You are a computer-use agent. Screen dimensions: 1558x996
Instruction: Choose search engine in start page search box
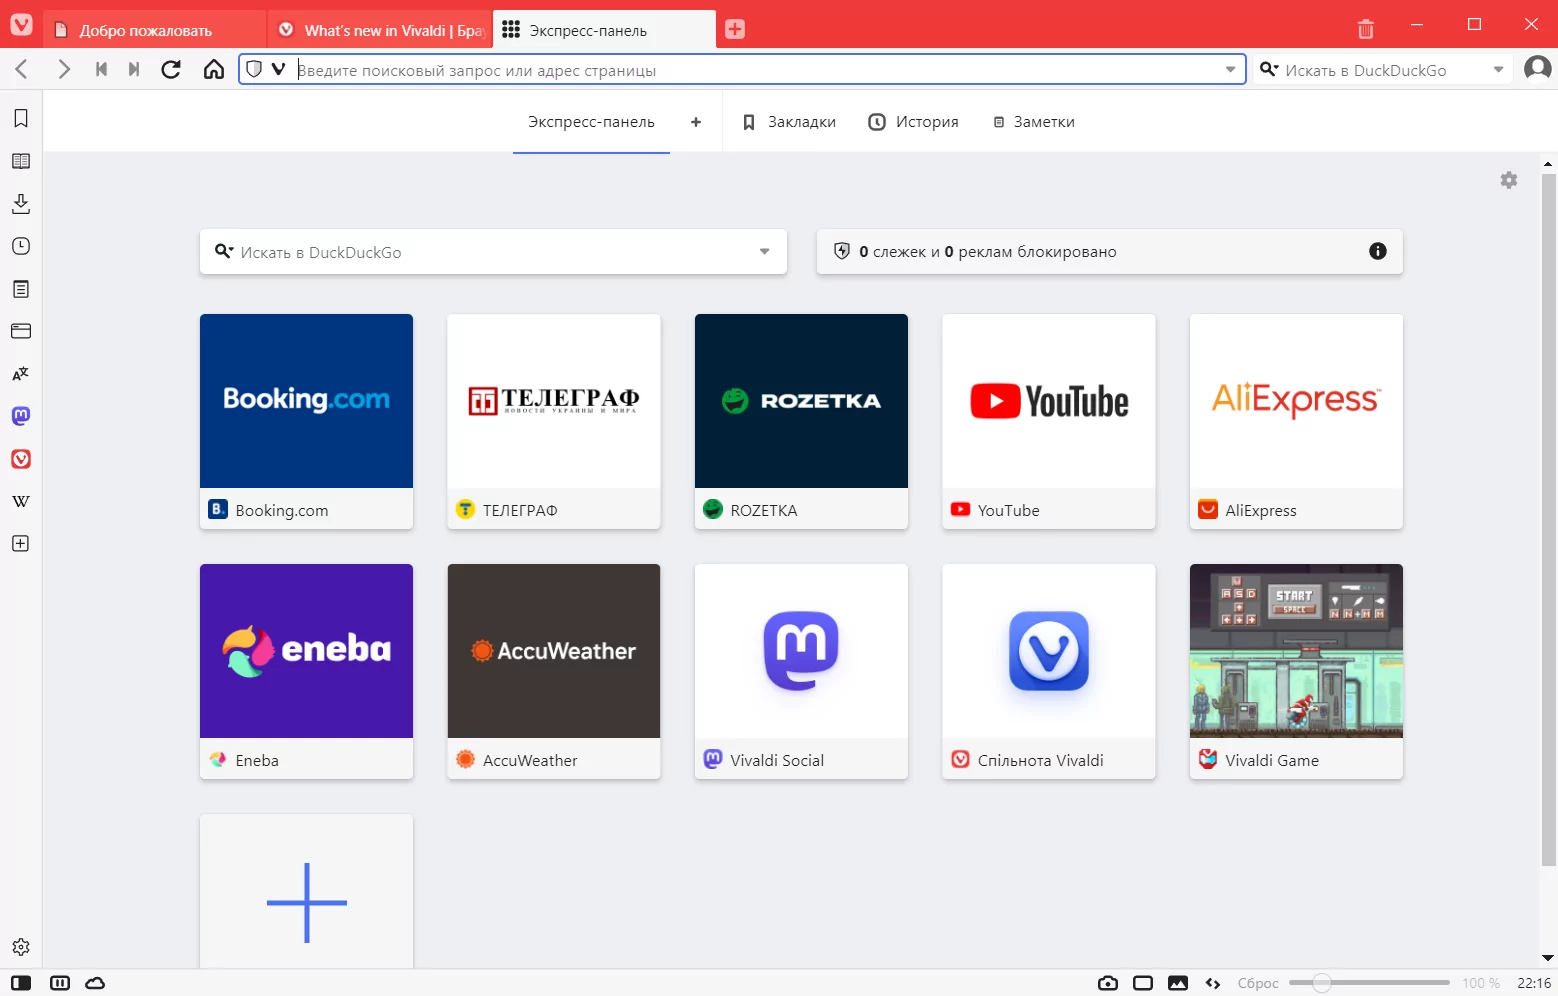(x=225, y=251)
